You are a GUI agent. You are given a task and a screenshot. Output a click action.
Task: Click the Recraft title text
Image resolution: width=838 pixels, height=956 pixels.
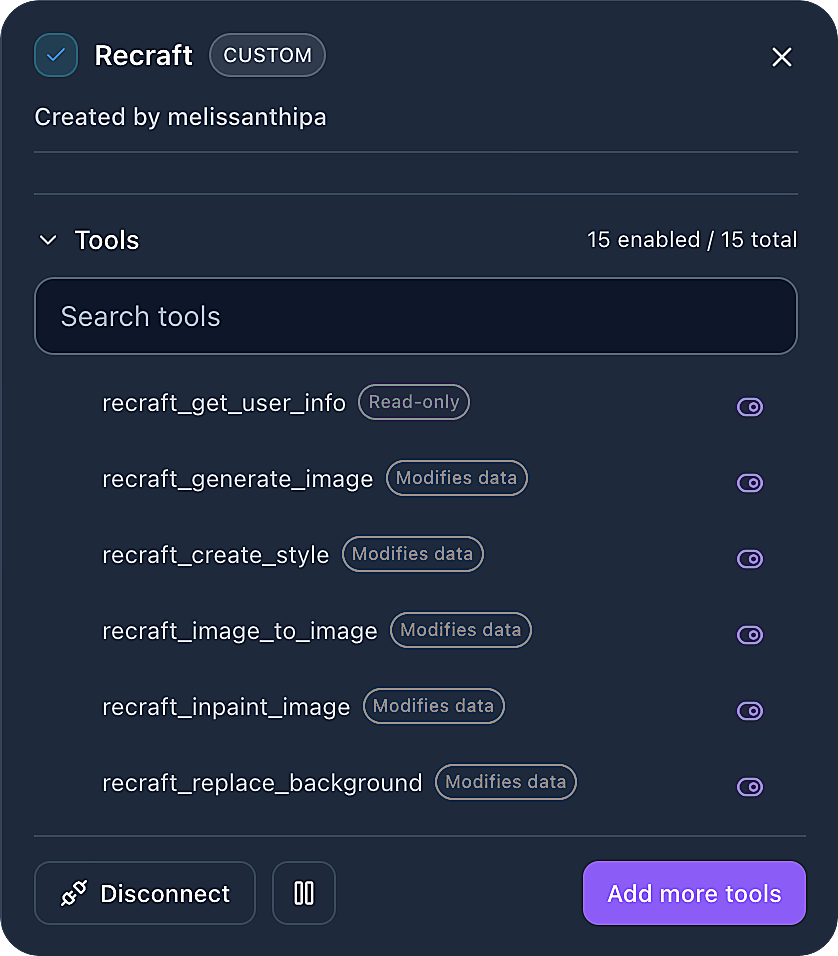[144, 55]
